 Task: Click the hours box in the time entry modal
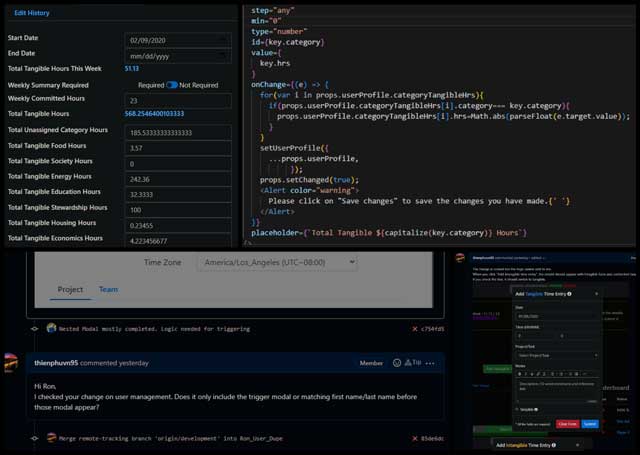pyautogui.click(x=535, y=336)
